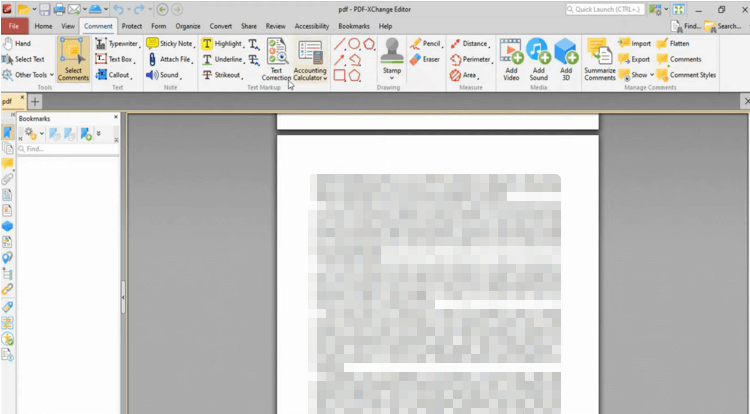Open the Show comments dropdown

(636, 75)
